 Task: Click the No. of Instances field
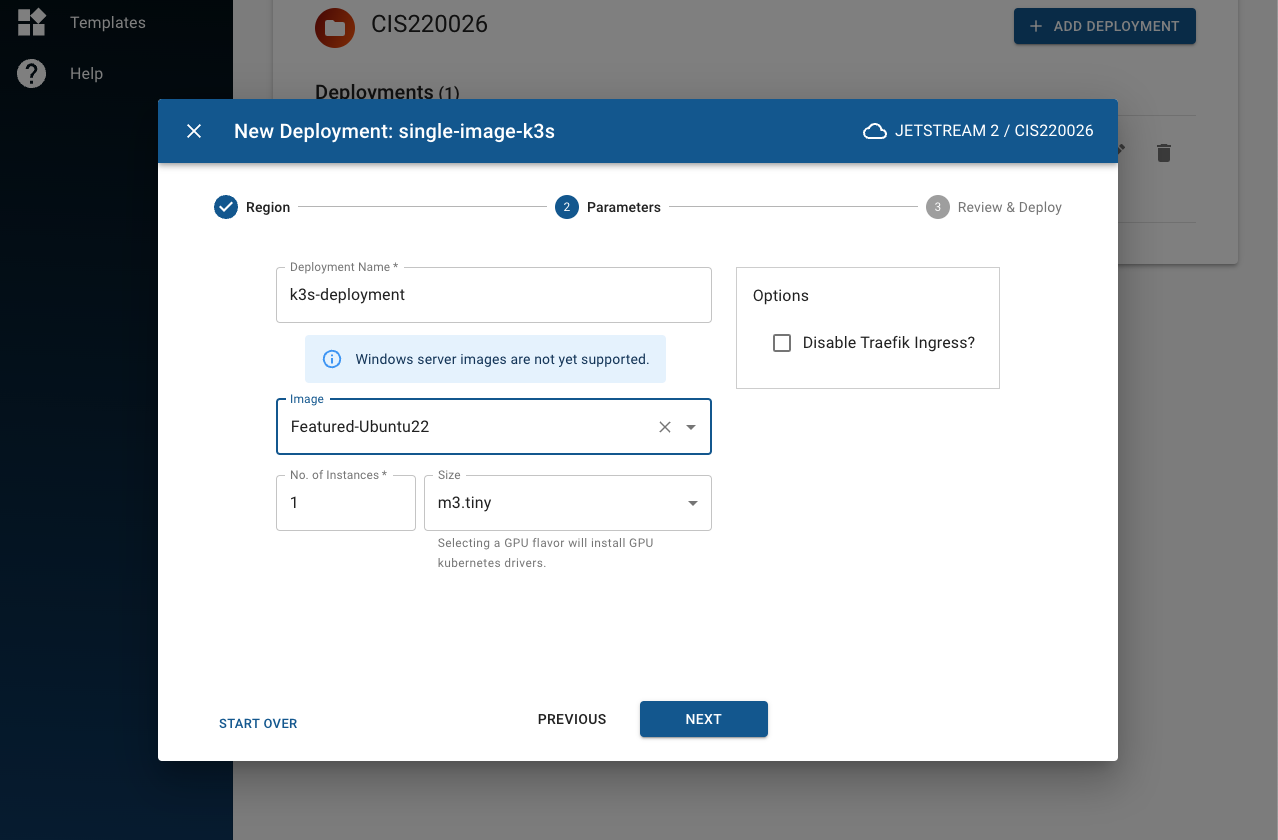pos(345,503)
